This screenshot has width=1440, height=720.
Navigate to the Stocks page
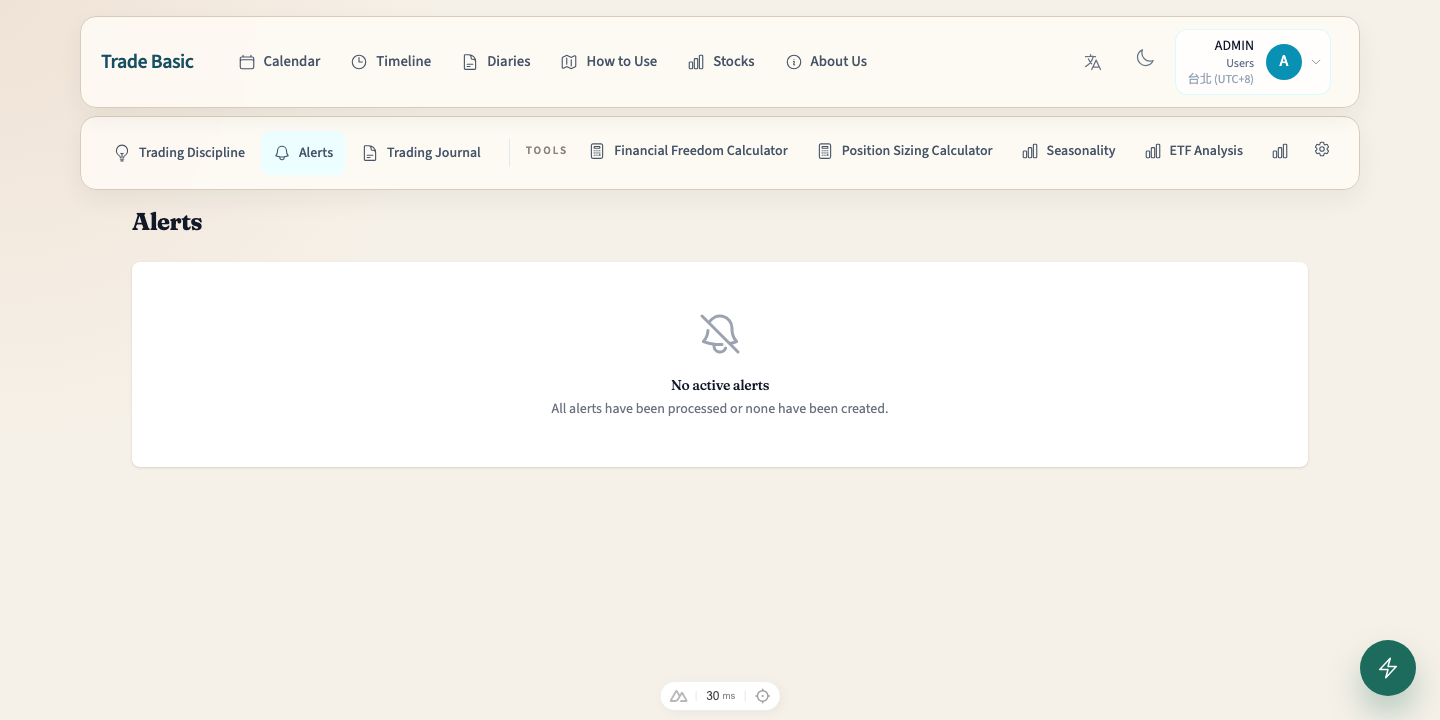click(721, 62)
